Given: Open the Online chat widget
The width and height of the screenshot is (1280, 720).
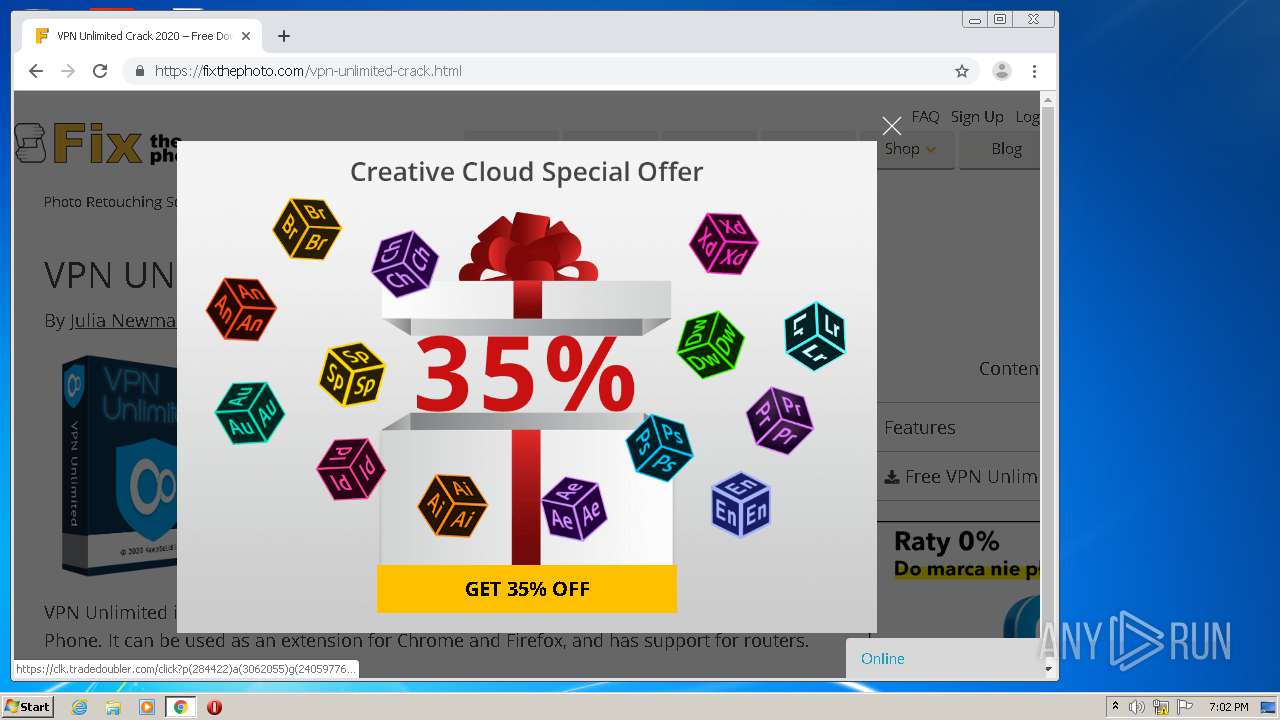Looking at the screenshot, I should [943, 658].
